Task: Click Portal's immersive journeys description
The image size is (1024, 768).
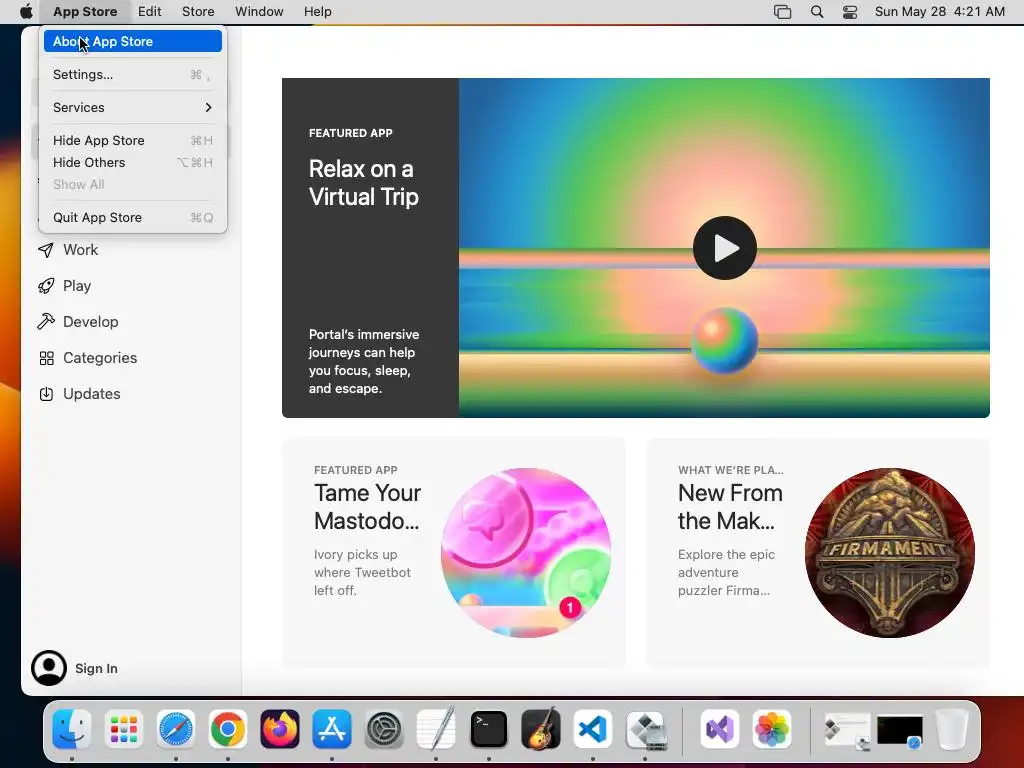Action: pyautogui.click(x=364, y=361)
